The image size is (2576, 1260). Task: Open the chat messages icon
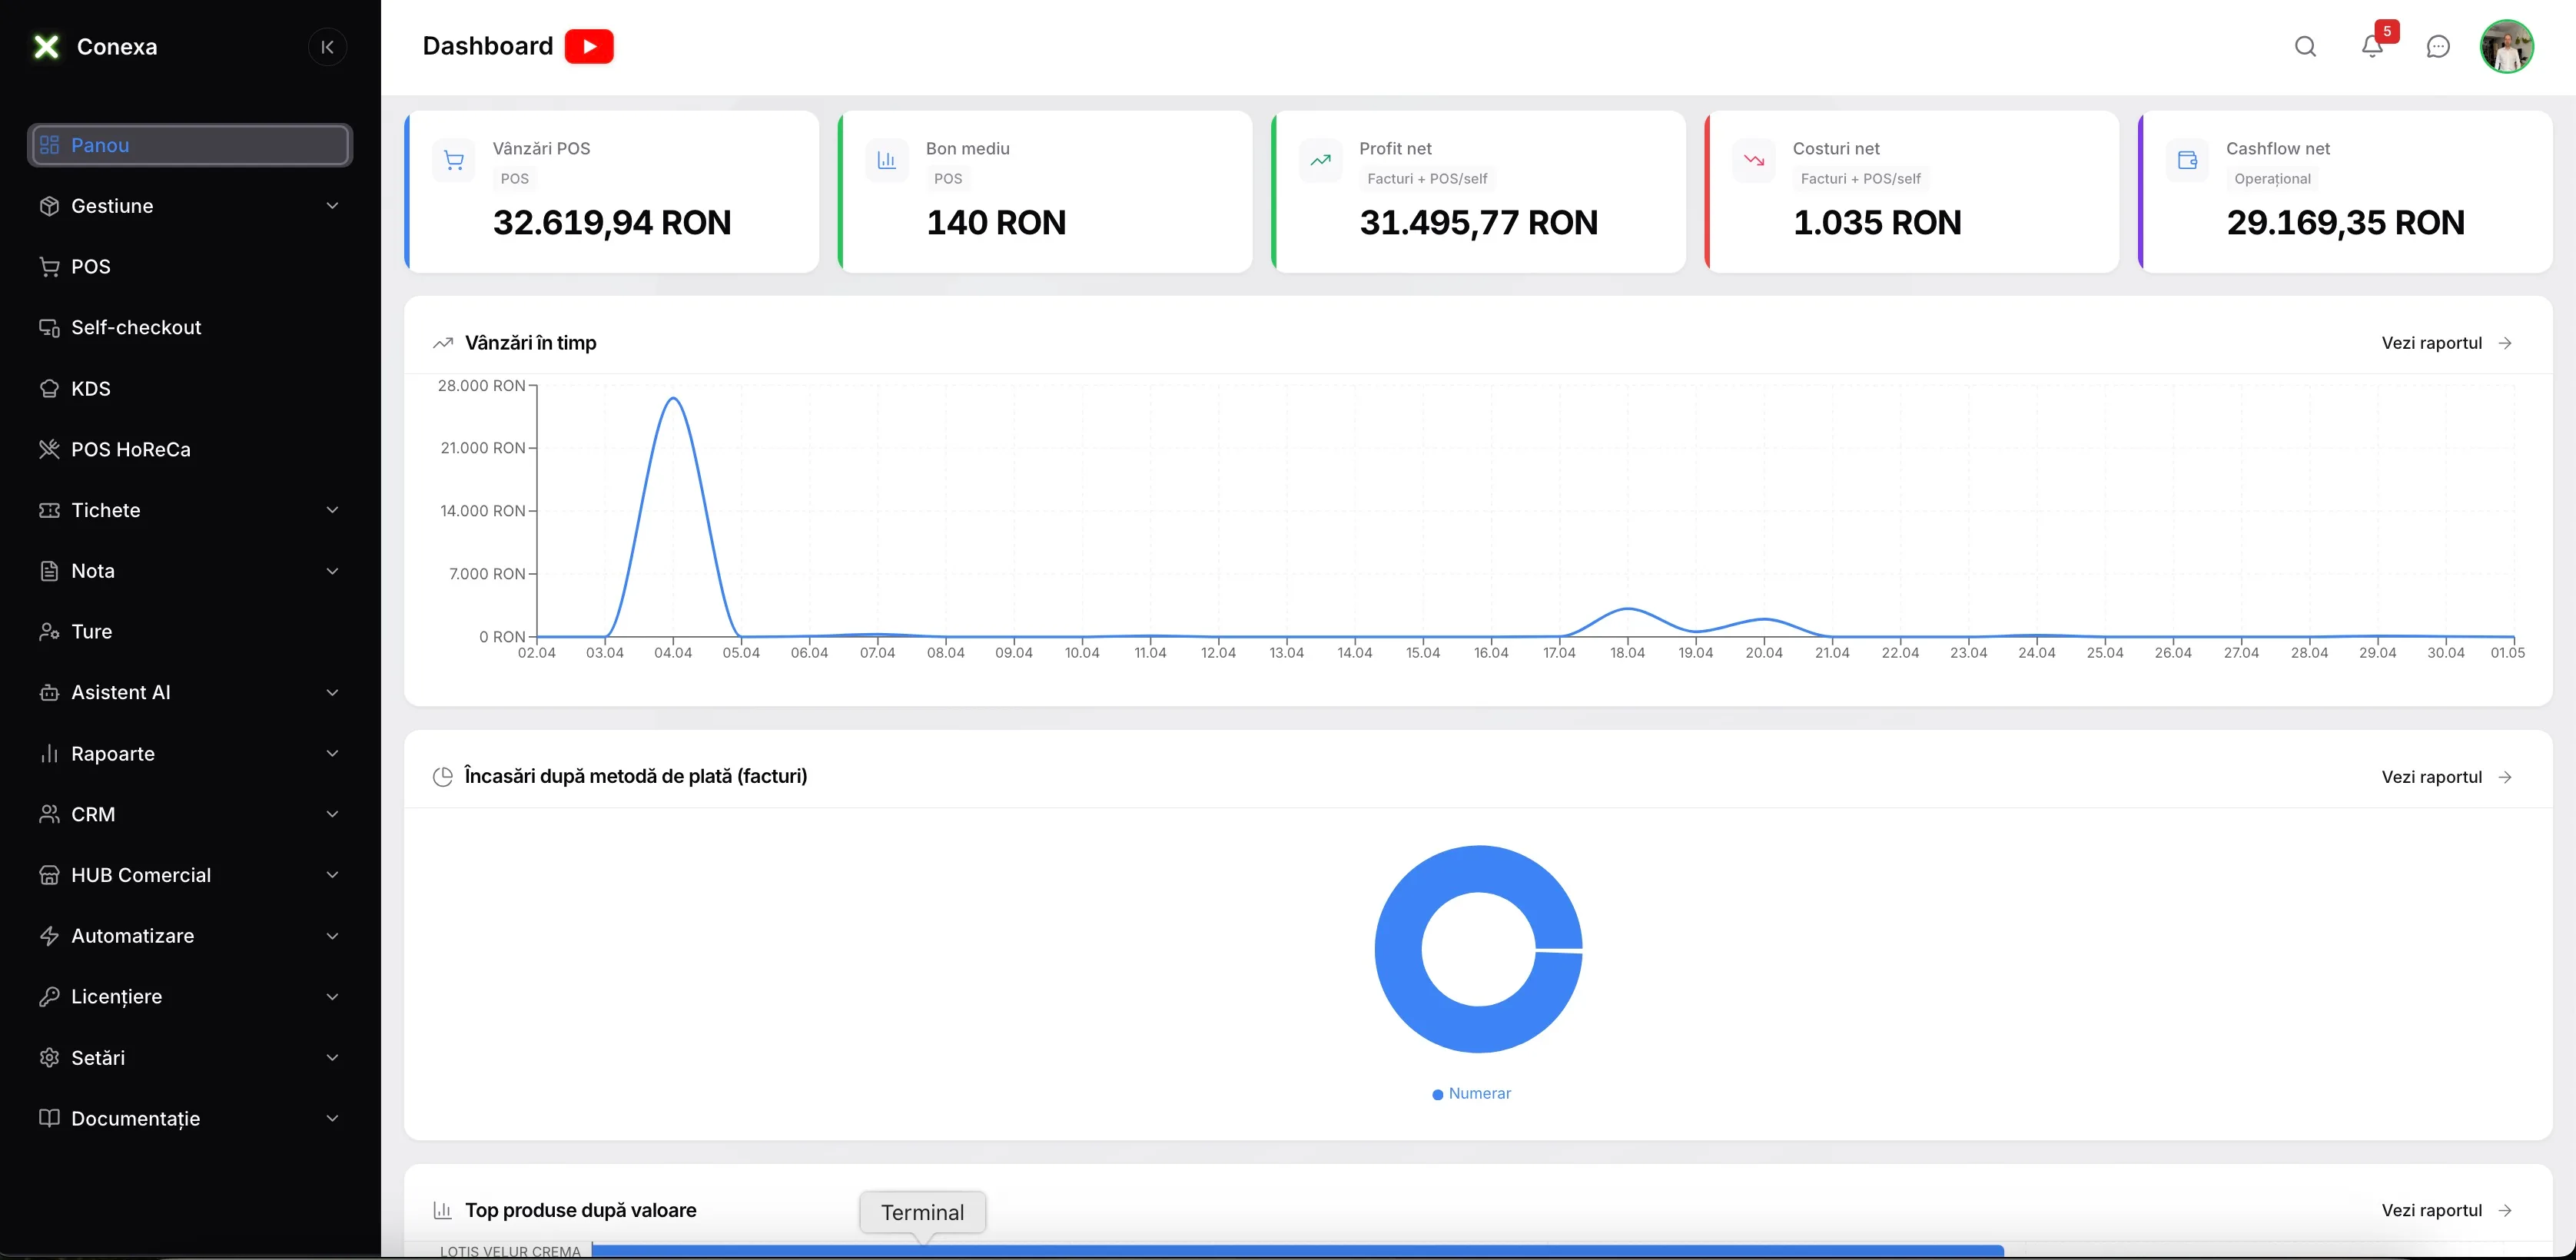point(2438,47)
